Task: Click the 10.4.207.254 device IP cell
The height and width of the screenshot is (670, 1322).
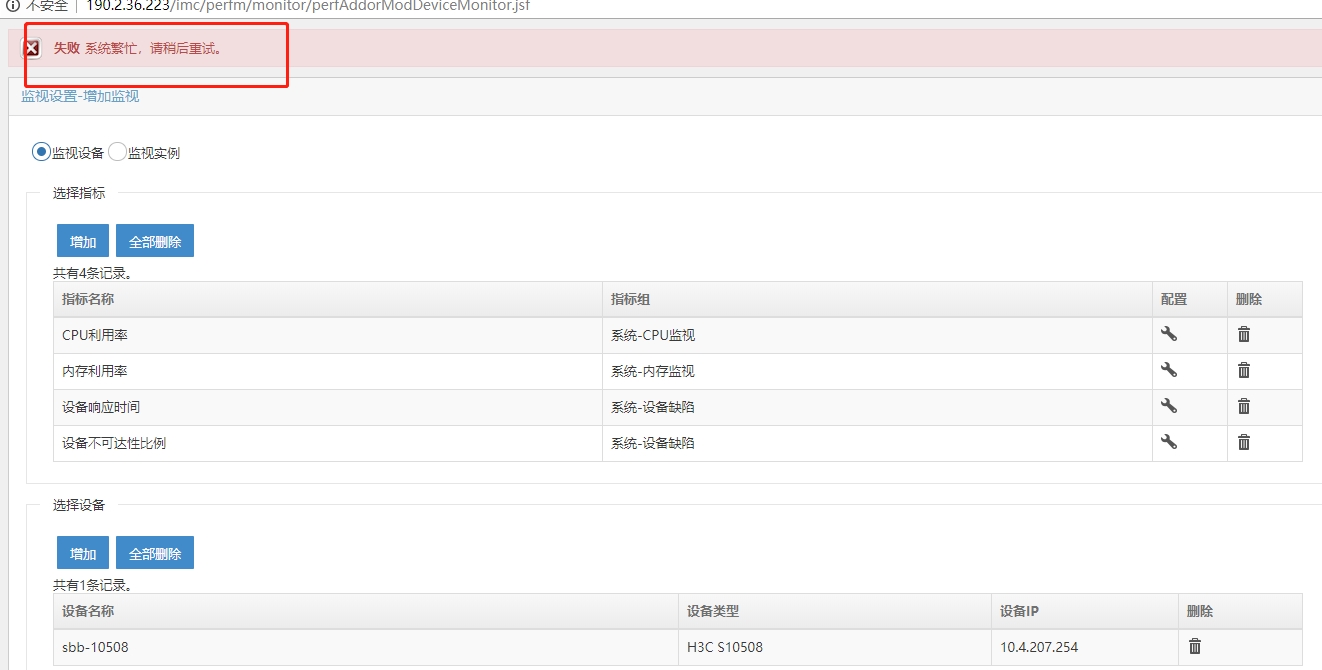Action: click(x=1085, y=647)
